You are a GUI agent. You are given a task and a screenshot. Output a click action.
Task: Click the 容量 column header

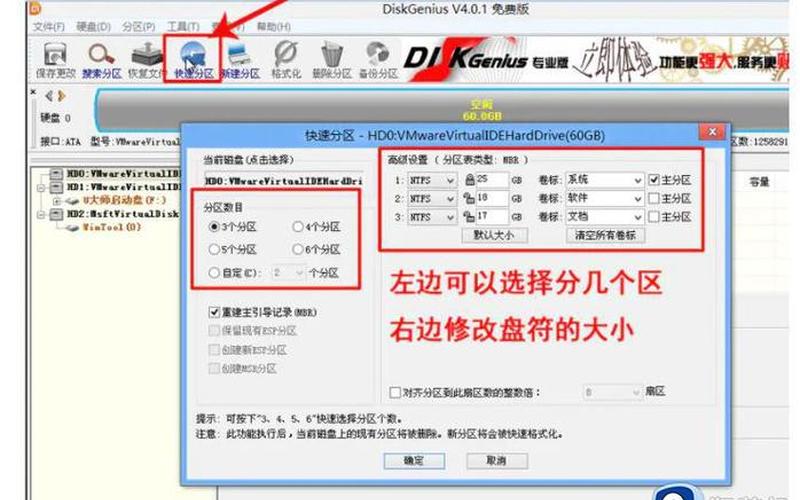pos(759,182)
